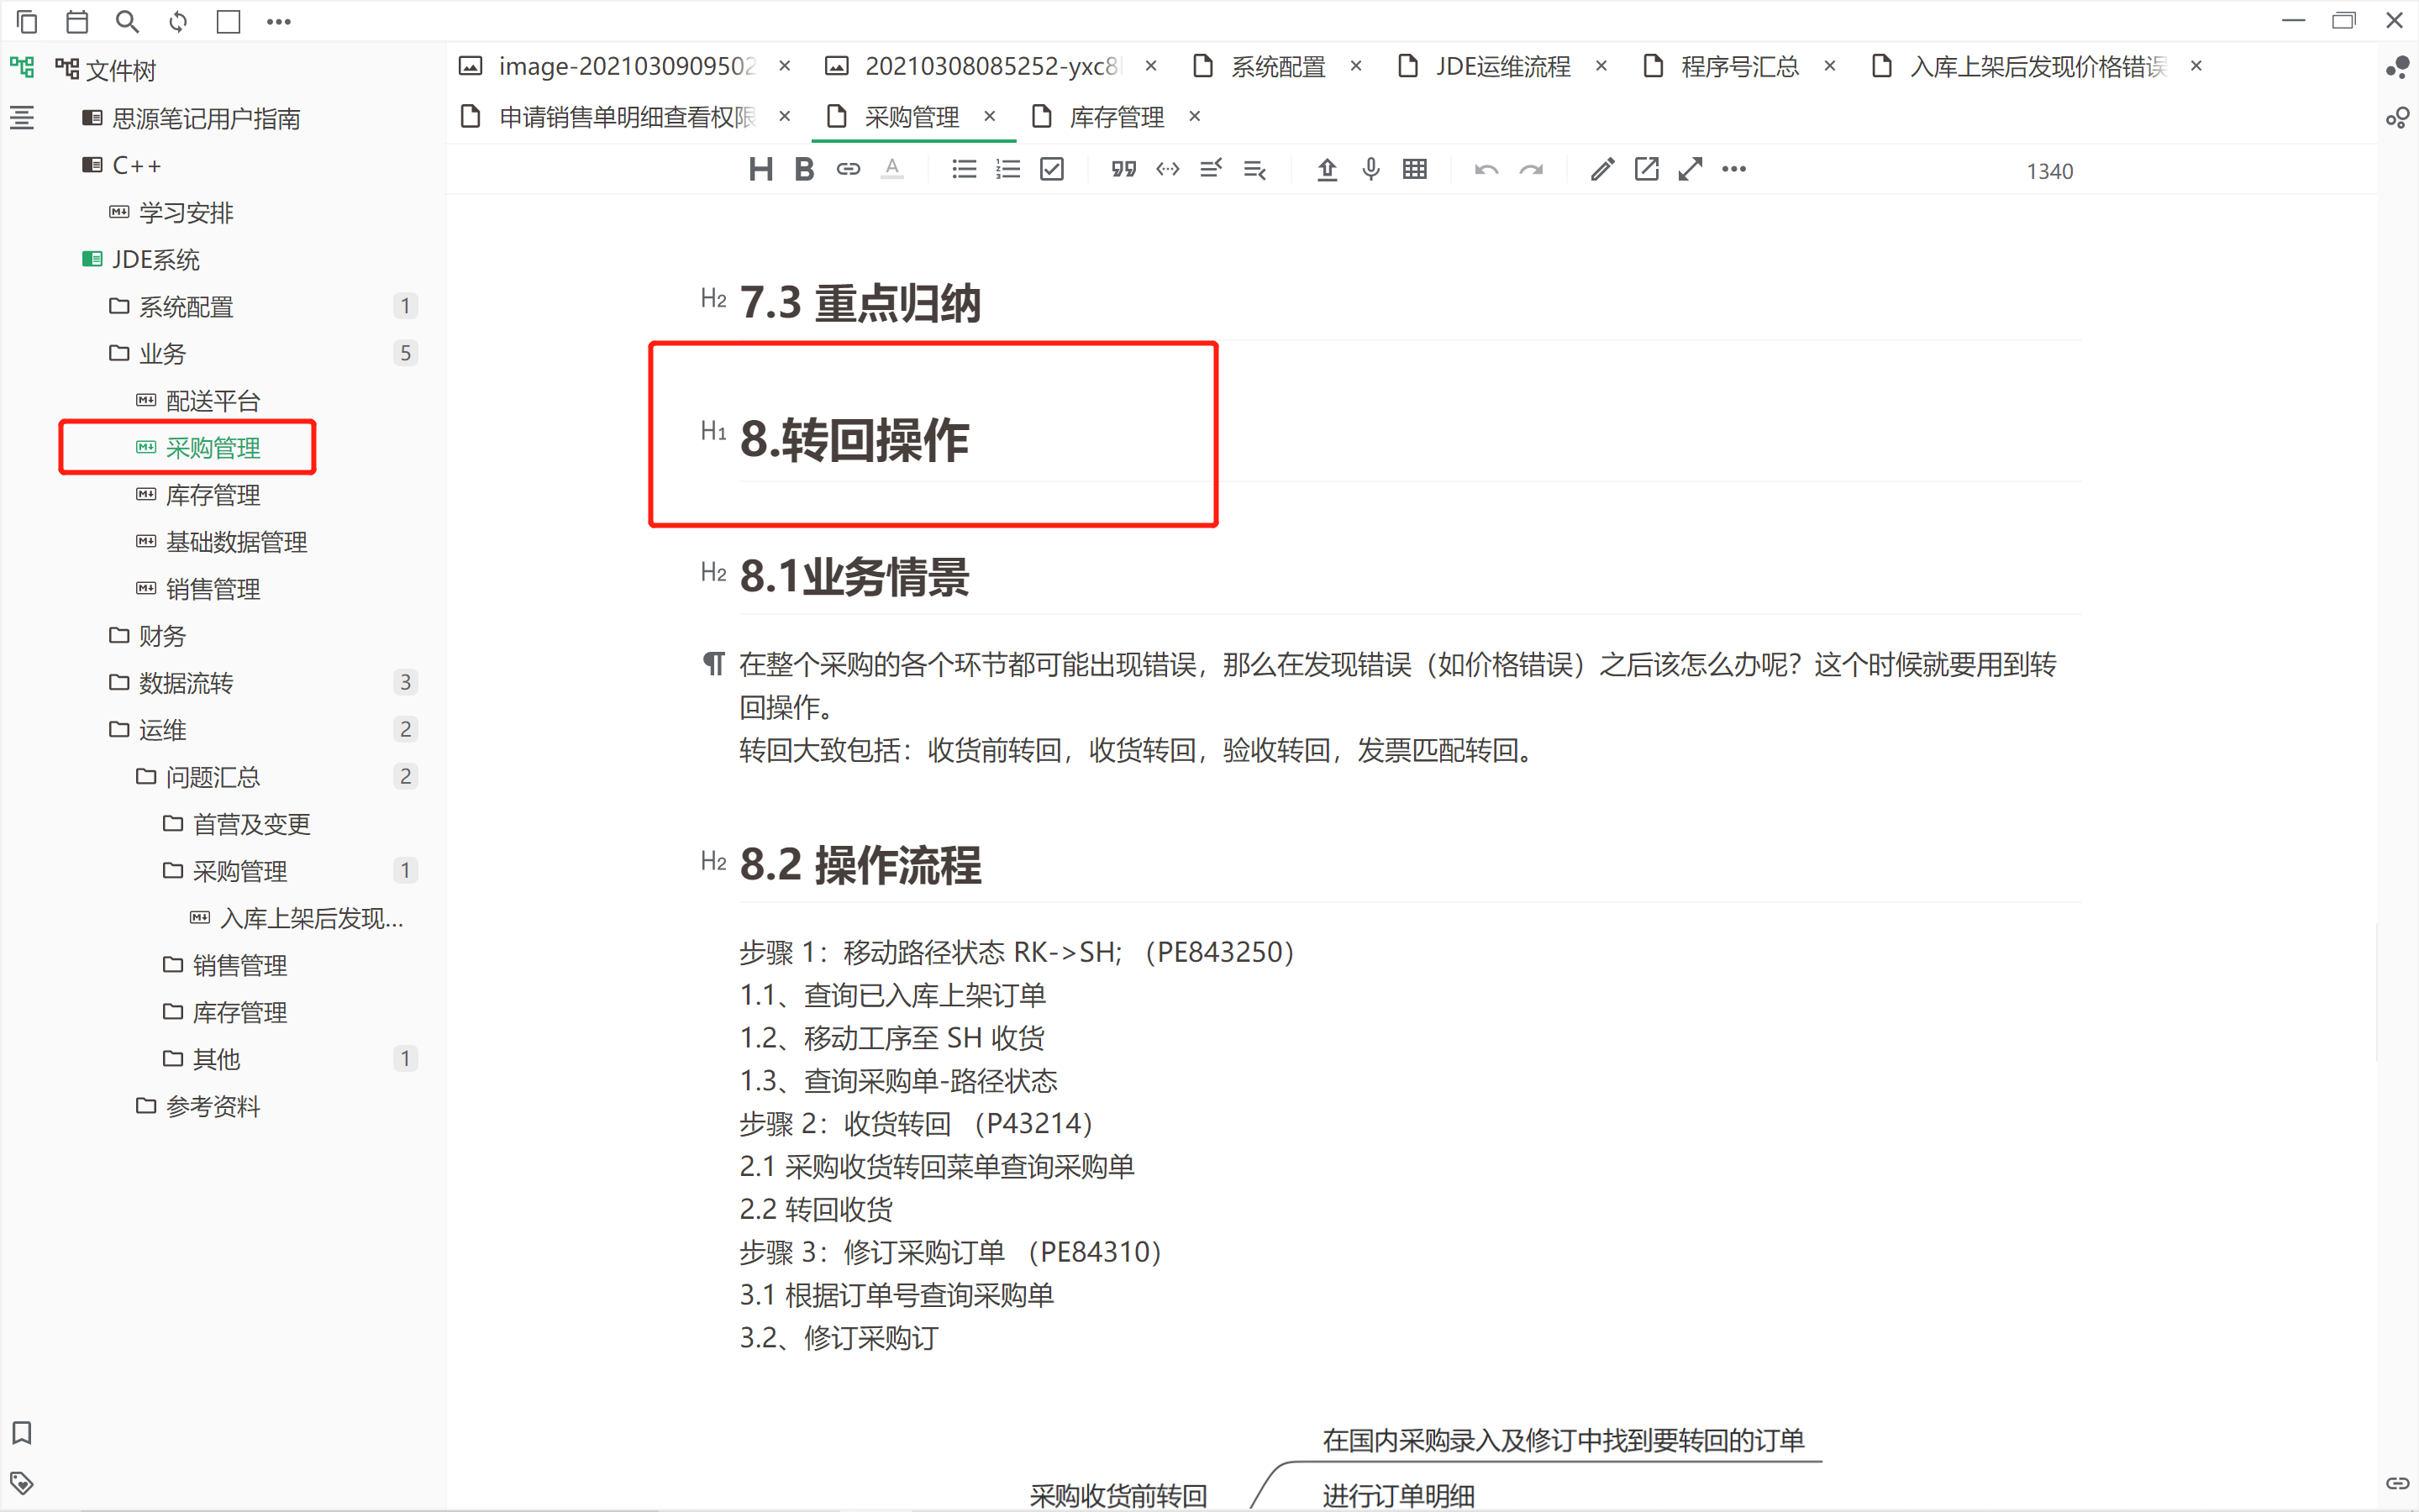
Task: Click the quote block icon
Action: (x=1123, y=170)
